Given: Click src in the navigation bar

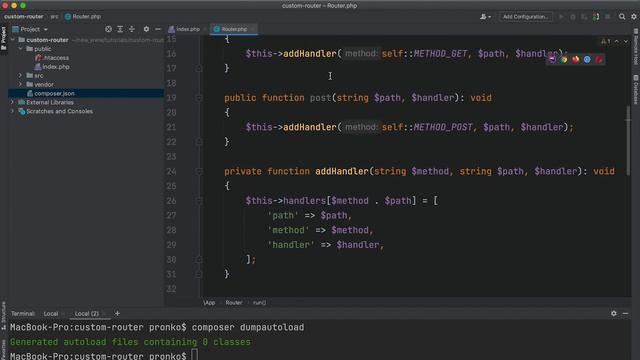Looking at the screenshot, I should pyautogui.click(x=54, y=17).
